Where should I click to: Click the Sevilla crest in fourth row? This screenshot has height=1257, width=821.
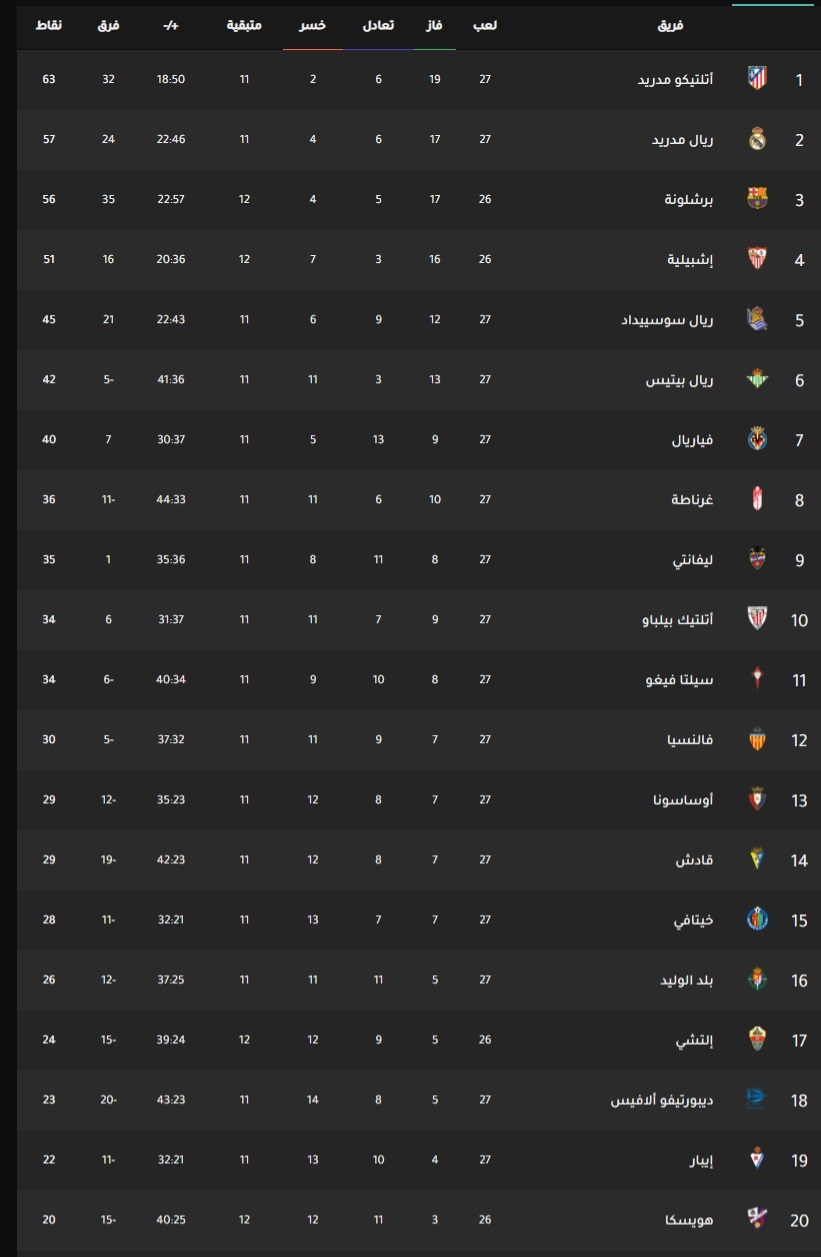757,259
